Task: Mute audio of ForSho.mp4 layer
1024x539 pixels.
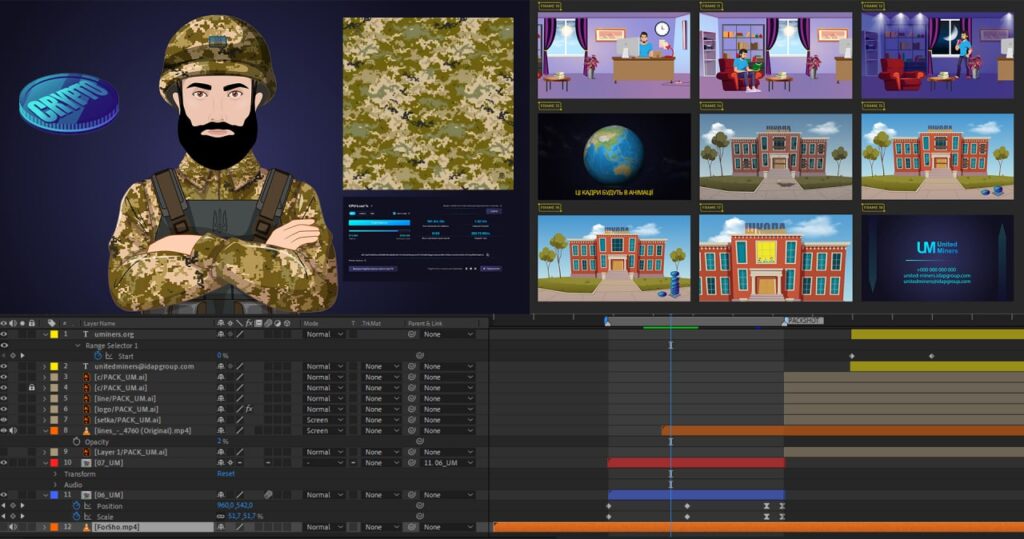Action: coord(13,527)
